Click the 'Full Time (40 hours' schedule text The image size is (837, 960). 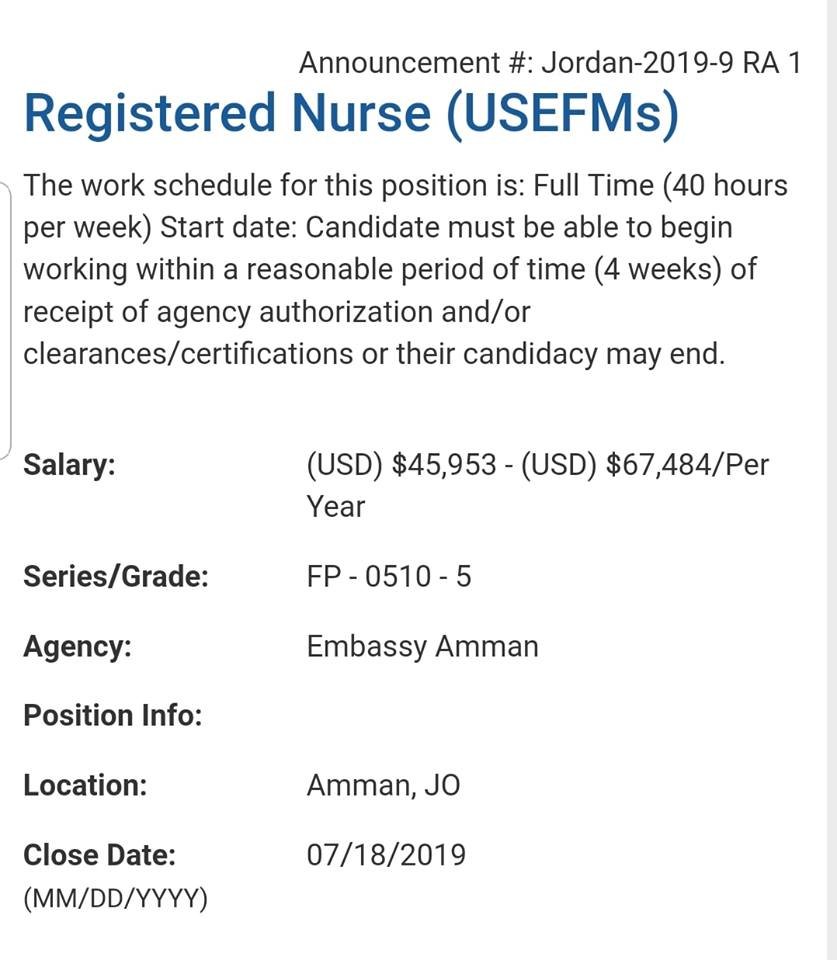pos(660,186)
